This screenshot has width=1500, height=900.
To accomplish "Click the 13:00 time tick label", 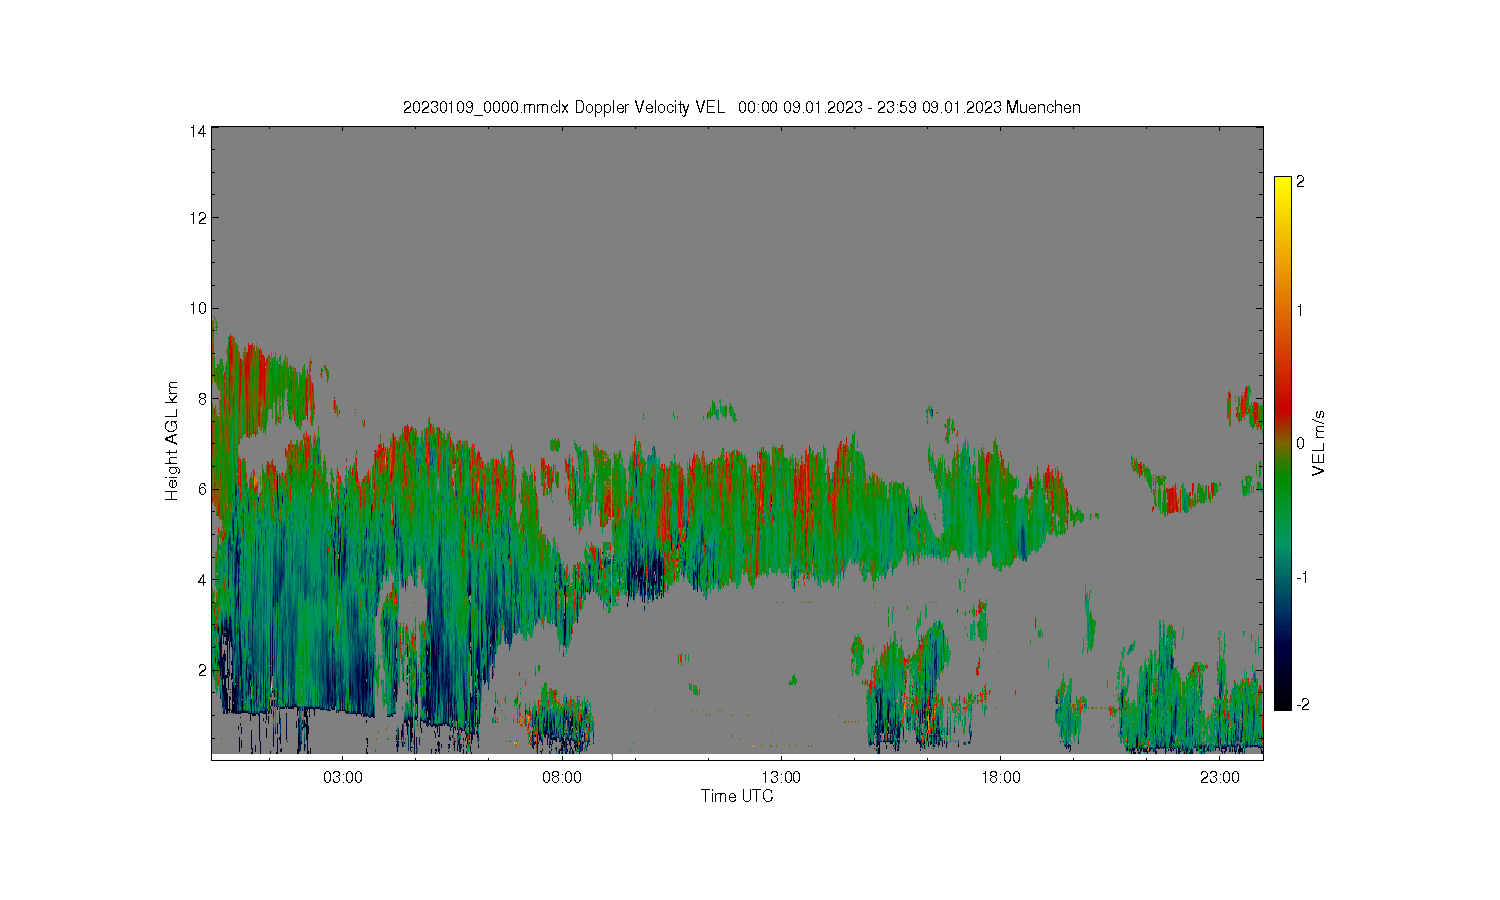I will [x=781, y=777].
